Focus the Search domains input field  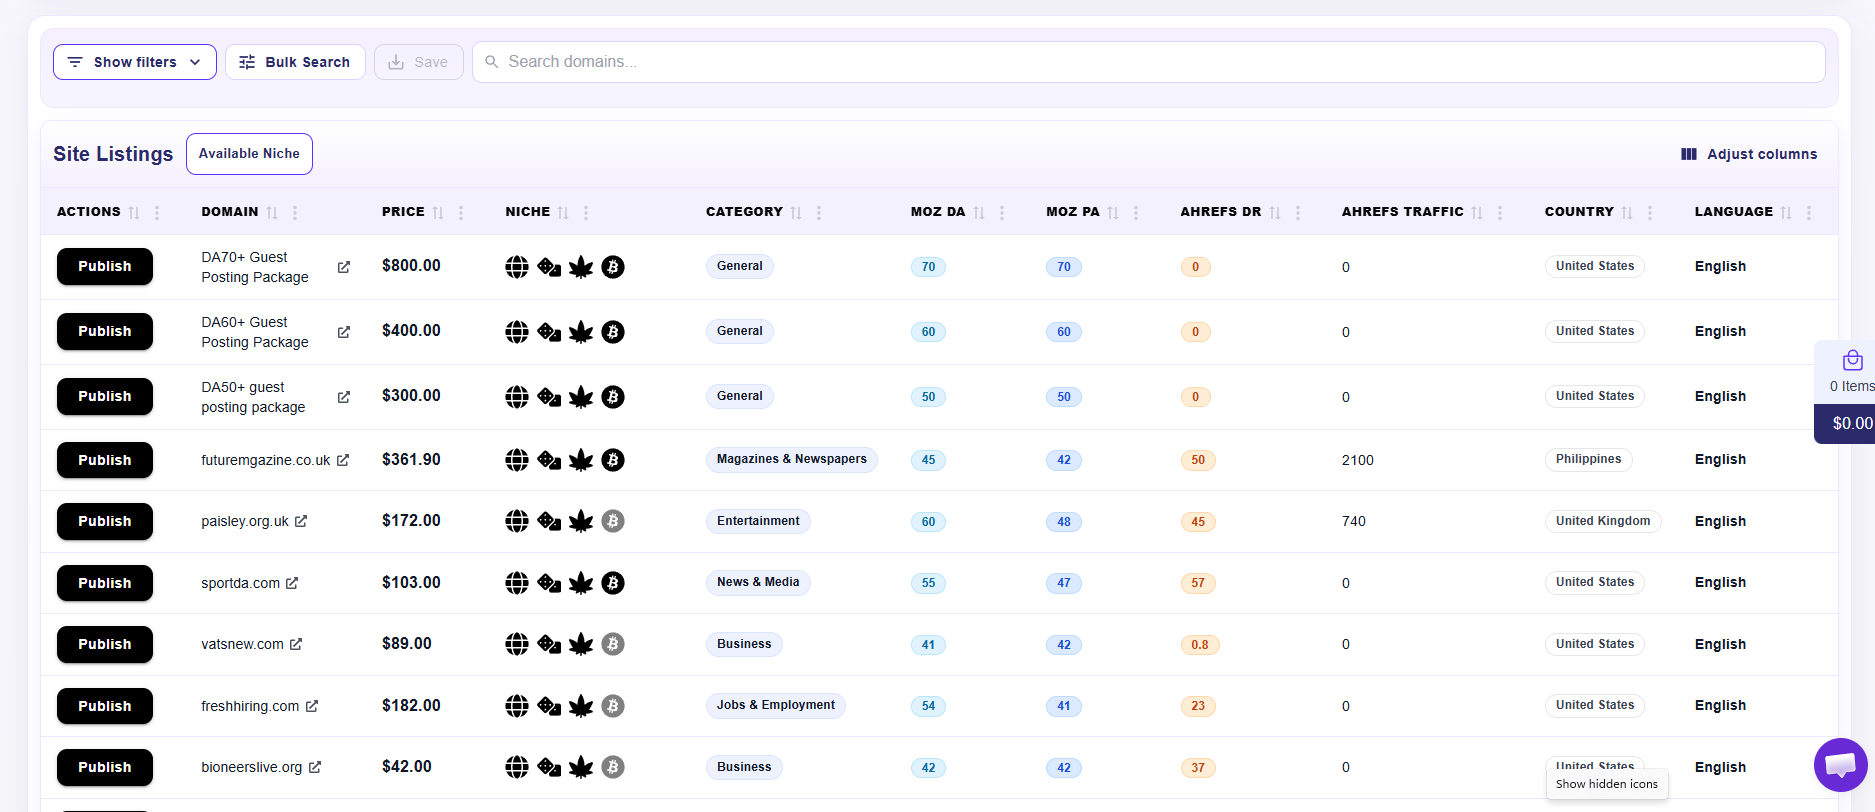(1148, 62)
